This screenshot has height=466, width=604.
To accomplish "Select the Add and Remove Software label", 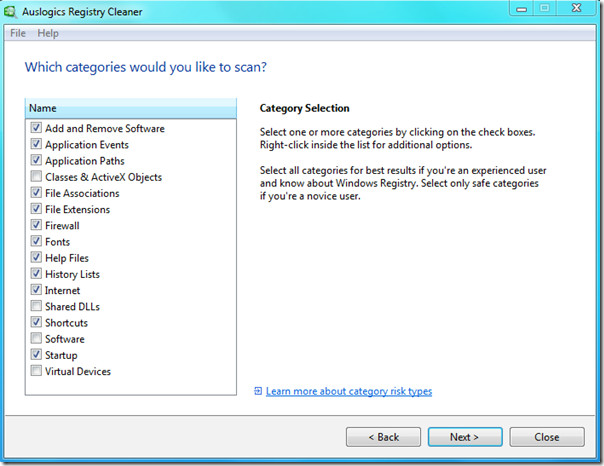I will click(105, 128).
